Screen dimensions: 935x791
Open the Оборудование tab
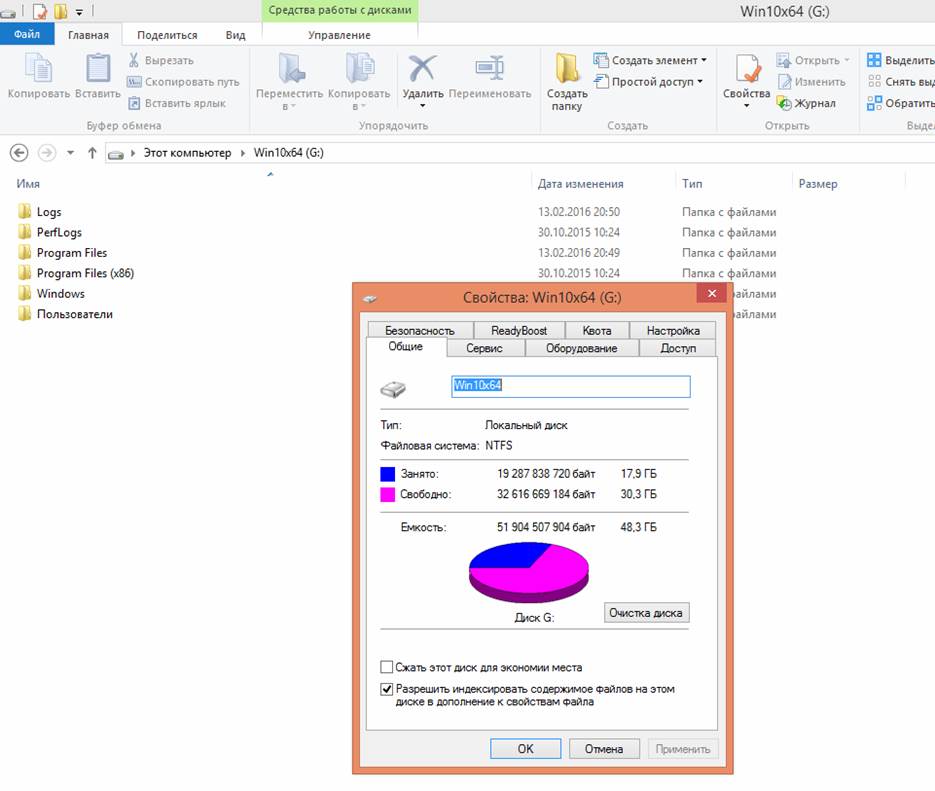click(x=581, y=348)
